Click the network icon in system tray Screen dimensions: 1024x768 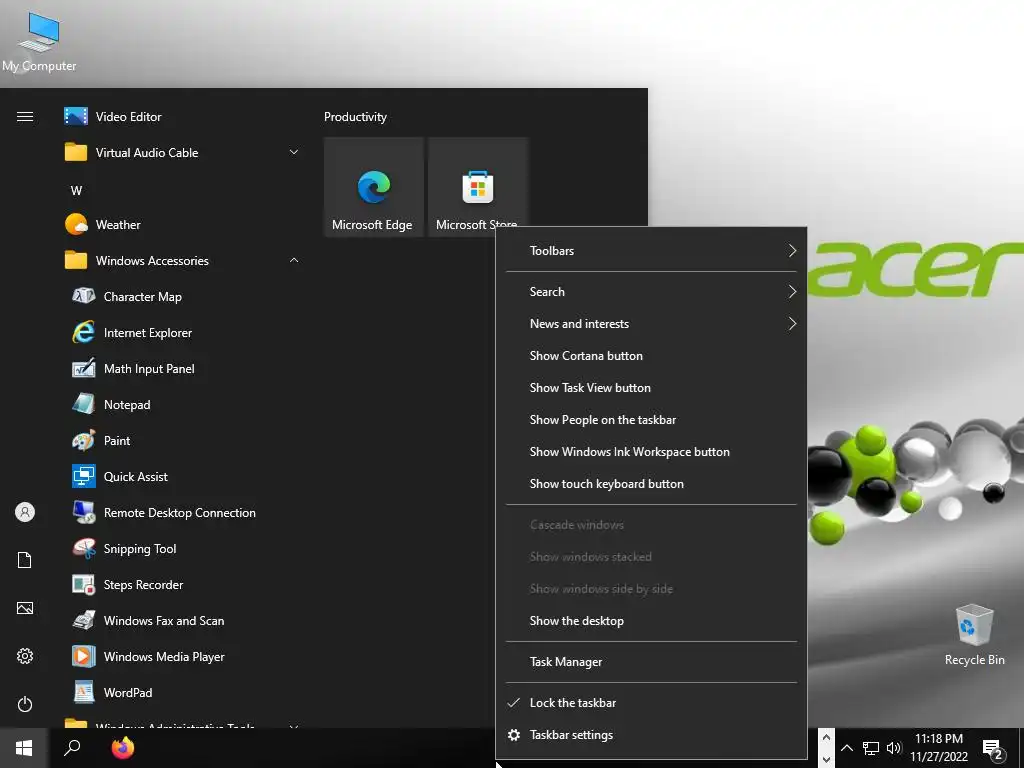tap(871, 748)
